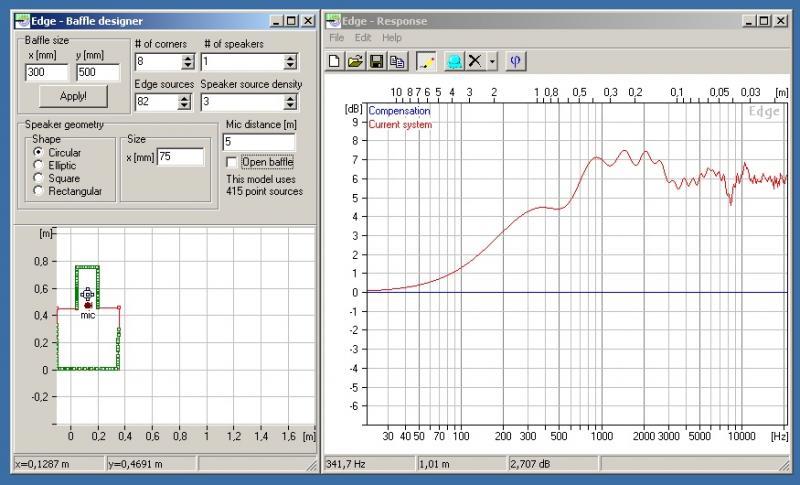This screenshot has height=485, width=800.
Task: Open the Help menu
Action: tap(392, 37)
